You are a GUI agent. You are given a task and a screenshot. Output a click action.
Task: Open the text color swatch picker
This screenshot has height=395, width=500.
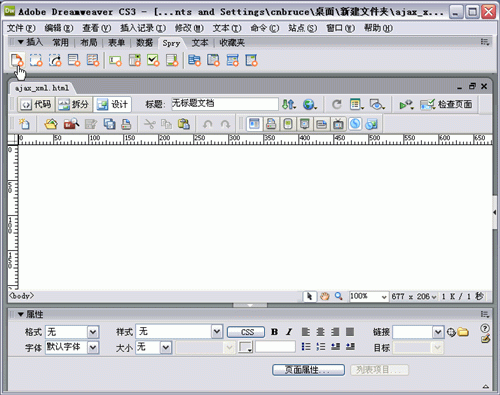(245, 347)
